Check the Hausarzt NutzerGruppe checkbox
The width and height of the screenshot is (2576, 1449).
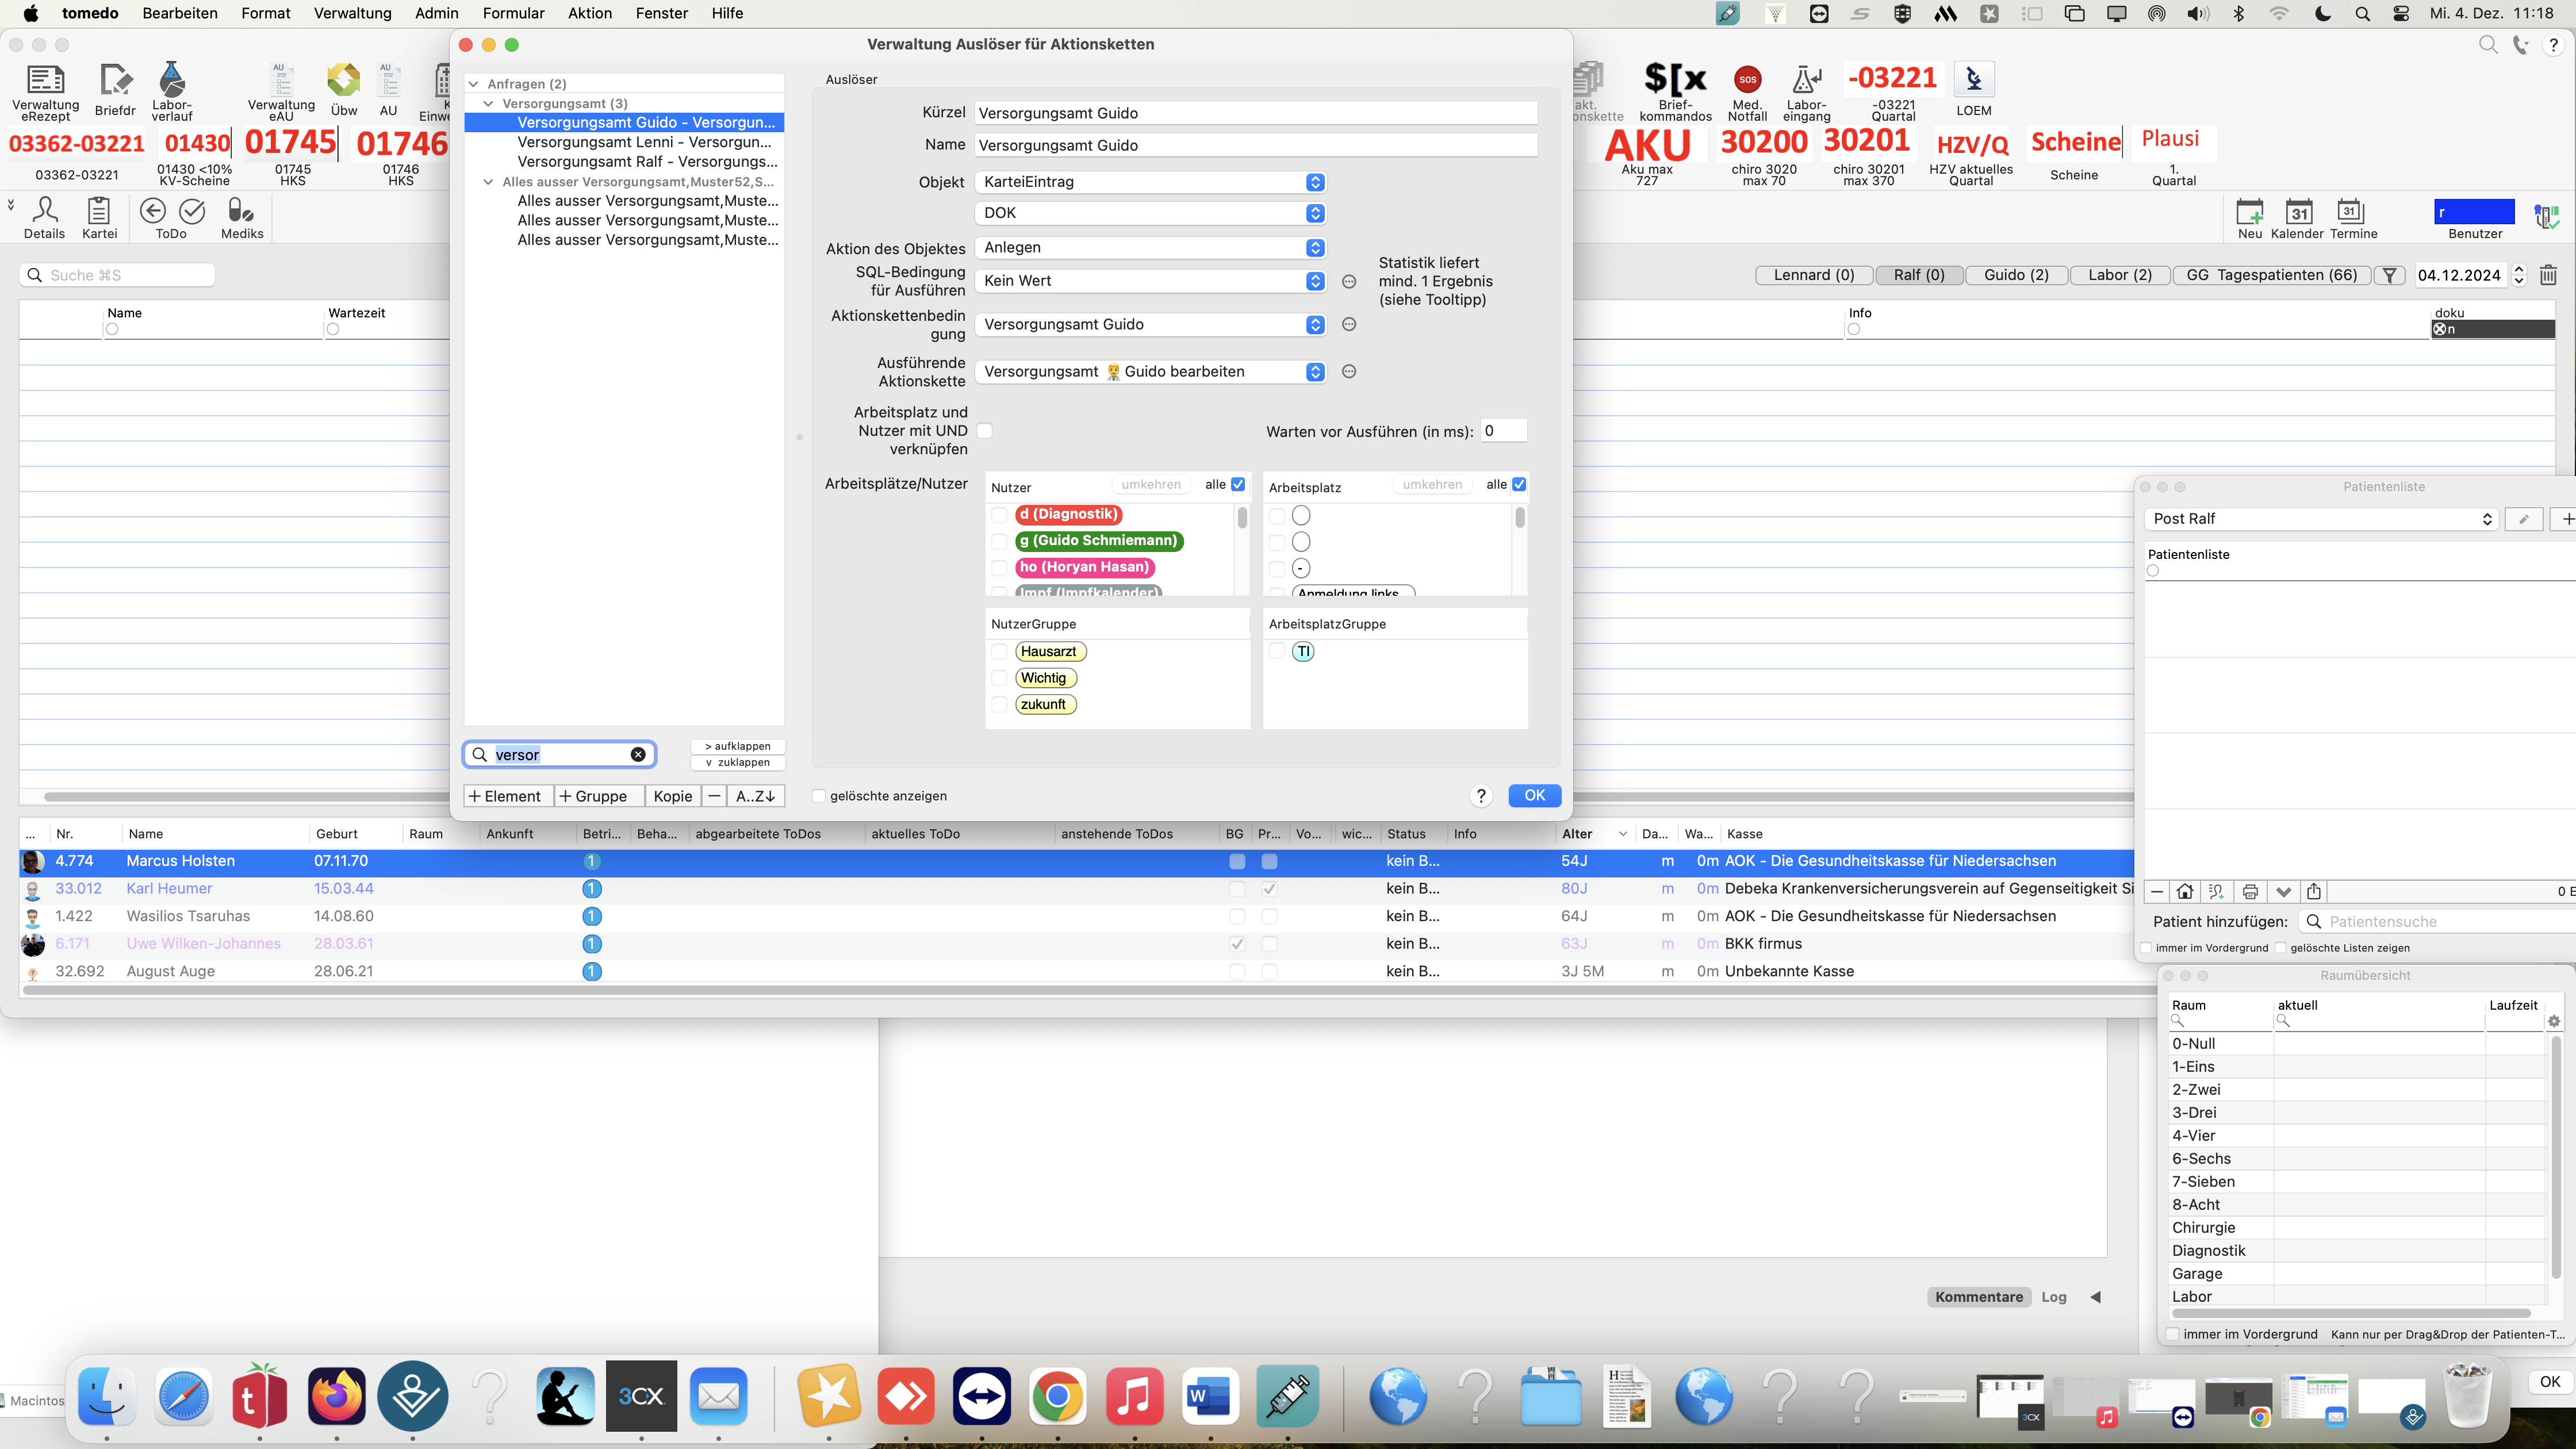click(x=999, y=651)
